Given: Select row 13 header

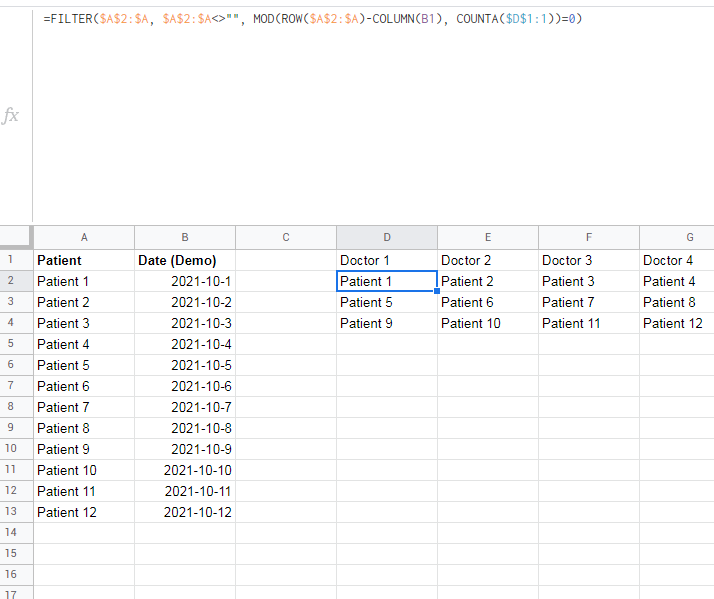Looking at the screenshot, I should (x=16, y=512).
